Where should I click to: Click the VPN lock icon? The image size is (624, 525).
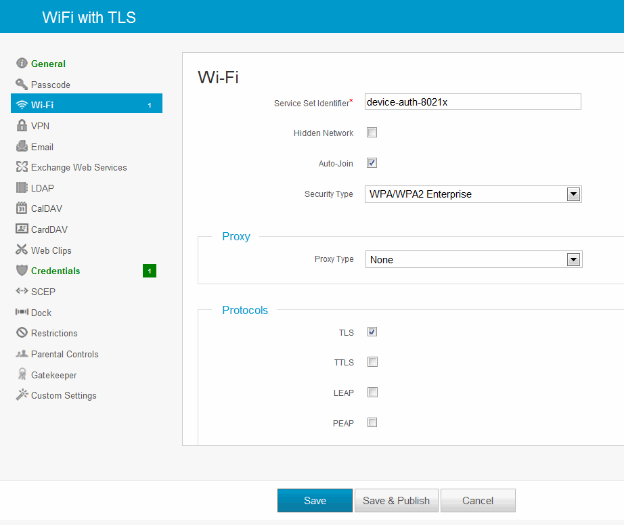[22, 126]
